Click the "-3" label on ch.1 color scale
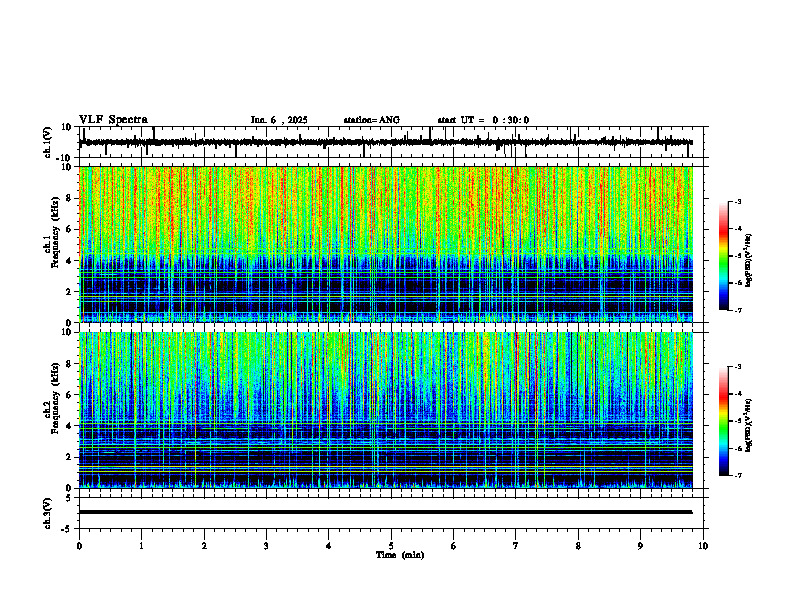Viewport: 792px width, 612px height. pos(738,202)
